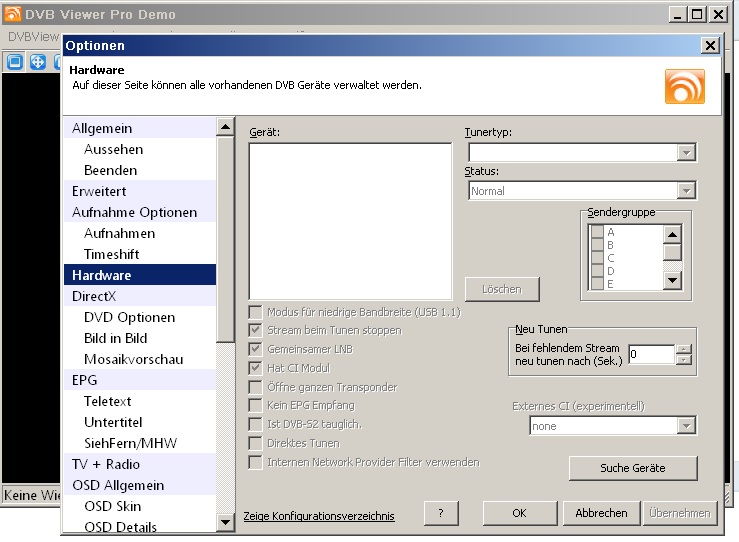The width and height of the screenshot is (739, 542).
Task: Expand the Status dropdown showing Normal
Action: (x=686, y=191)
